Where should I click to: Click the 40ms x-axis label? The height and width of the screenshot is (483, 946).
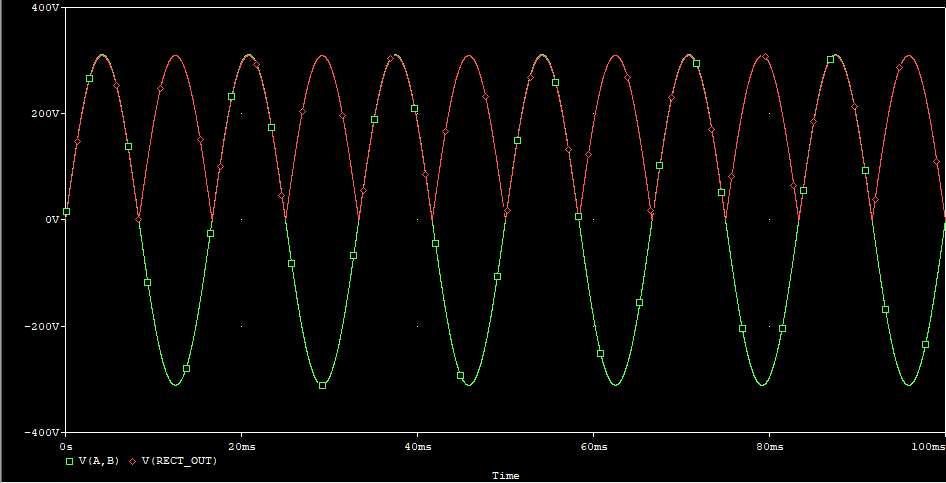417,447
